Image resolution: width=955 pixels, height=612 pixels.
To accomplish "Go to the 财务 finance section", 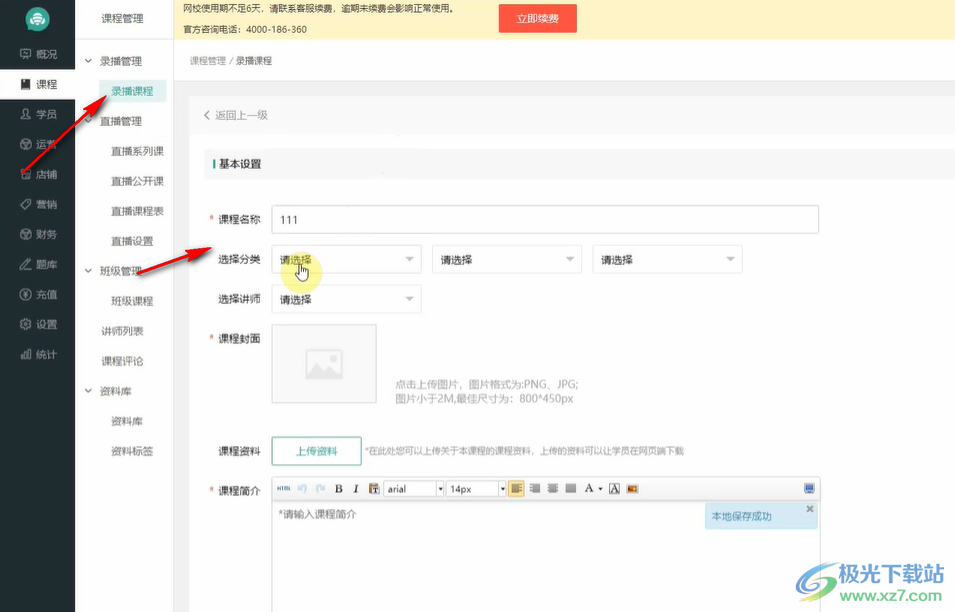I will click(38, 234).
